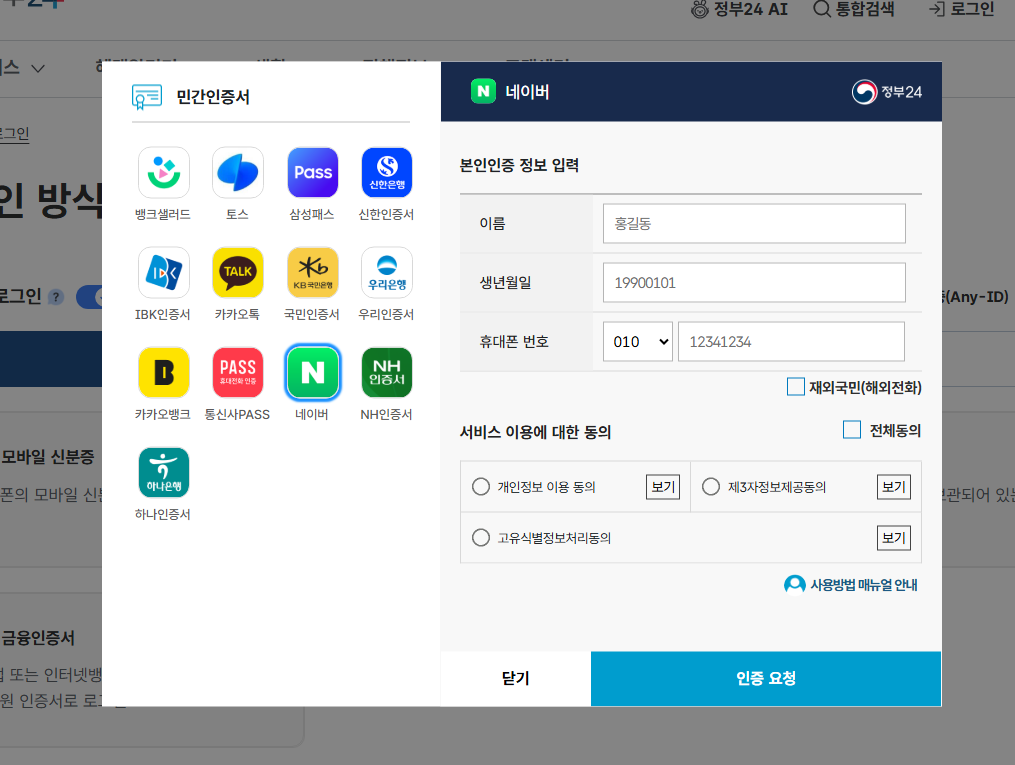Select the Hana Bank certificate icon
Image resolution: width=1015 pixels, height=765 pixels.
pos(164,472)
